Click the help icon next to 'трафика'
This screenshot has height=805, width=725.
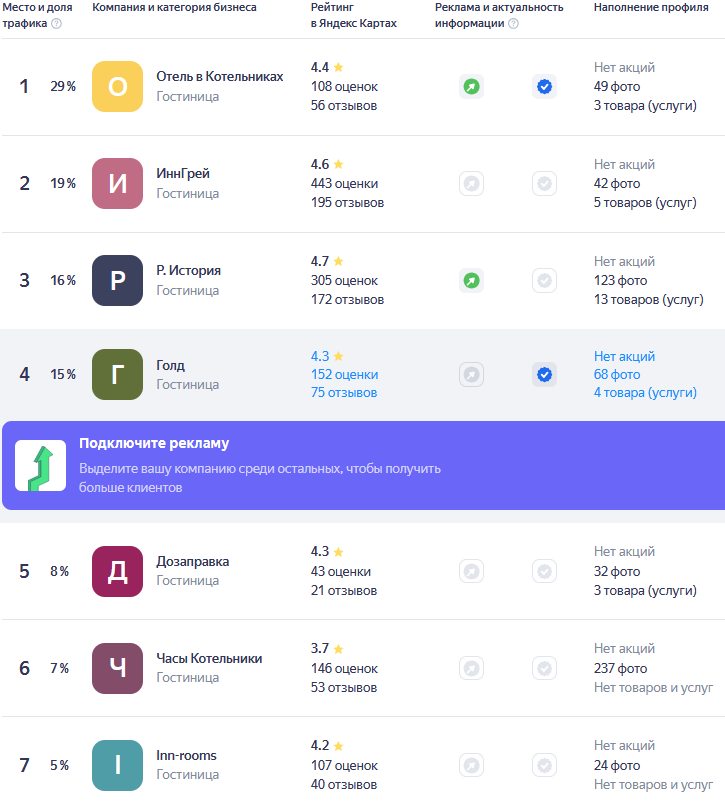[56, 24]
